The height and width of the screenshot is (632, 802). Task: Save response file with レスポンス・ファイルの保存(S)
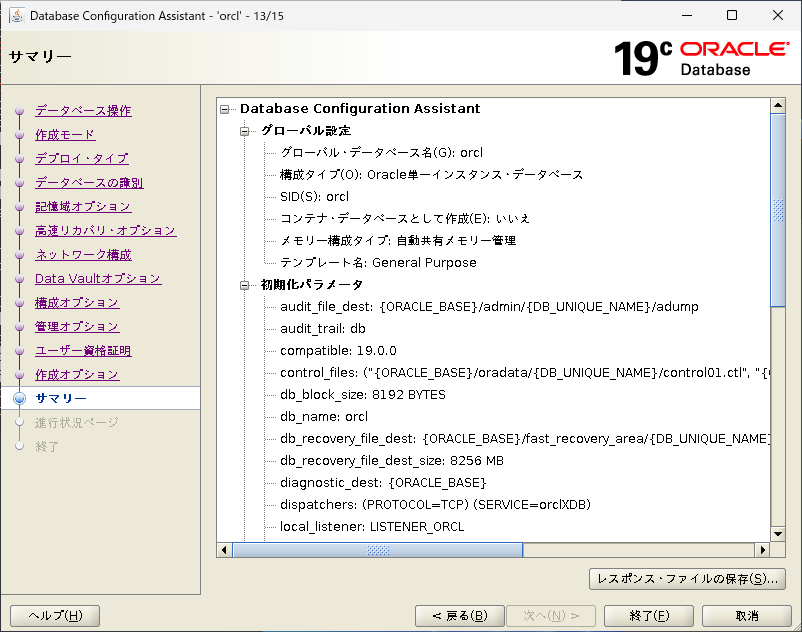point(687,579)
